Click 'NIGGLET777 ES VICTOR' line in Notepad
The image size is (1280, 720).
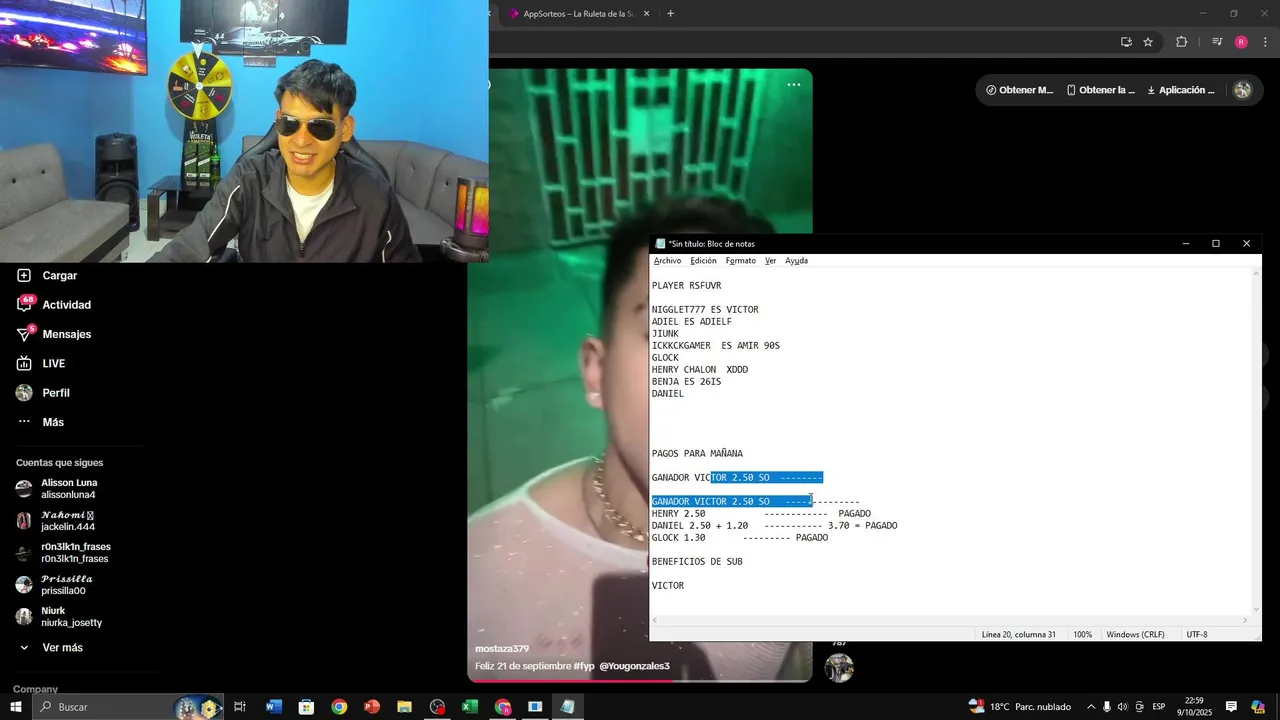pos(705,310)
